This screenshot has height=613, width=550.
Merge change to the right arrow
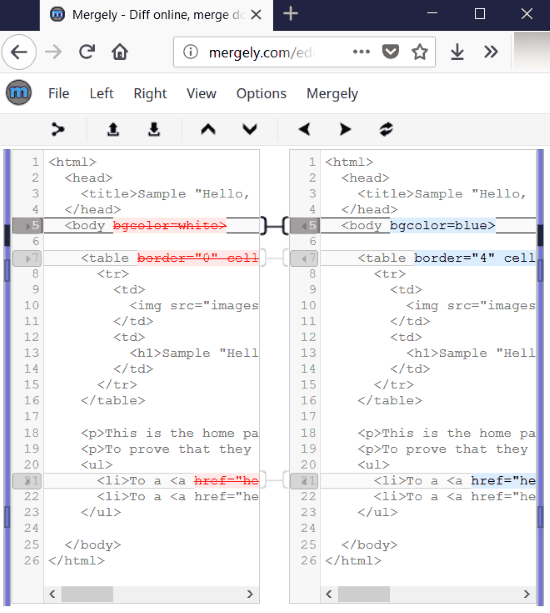coord(345,129)
